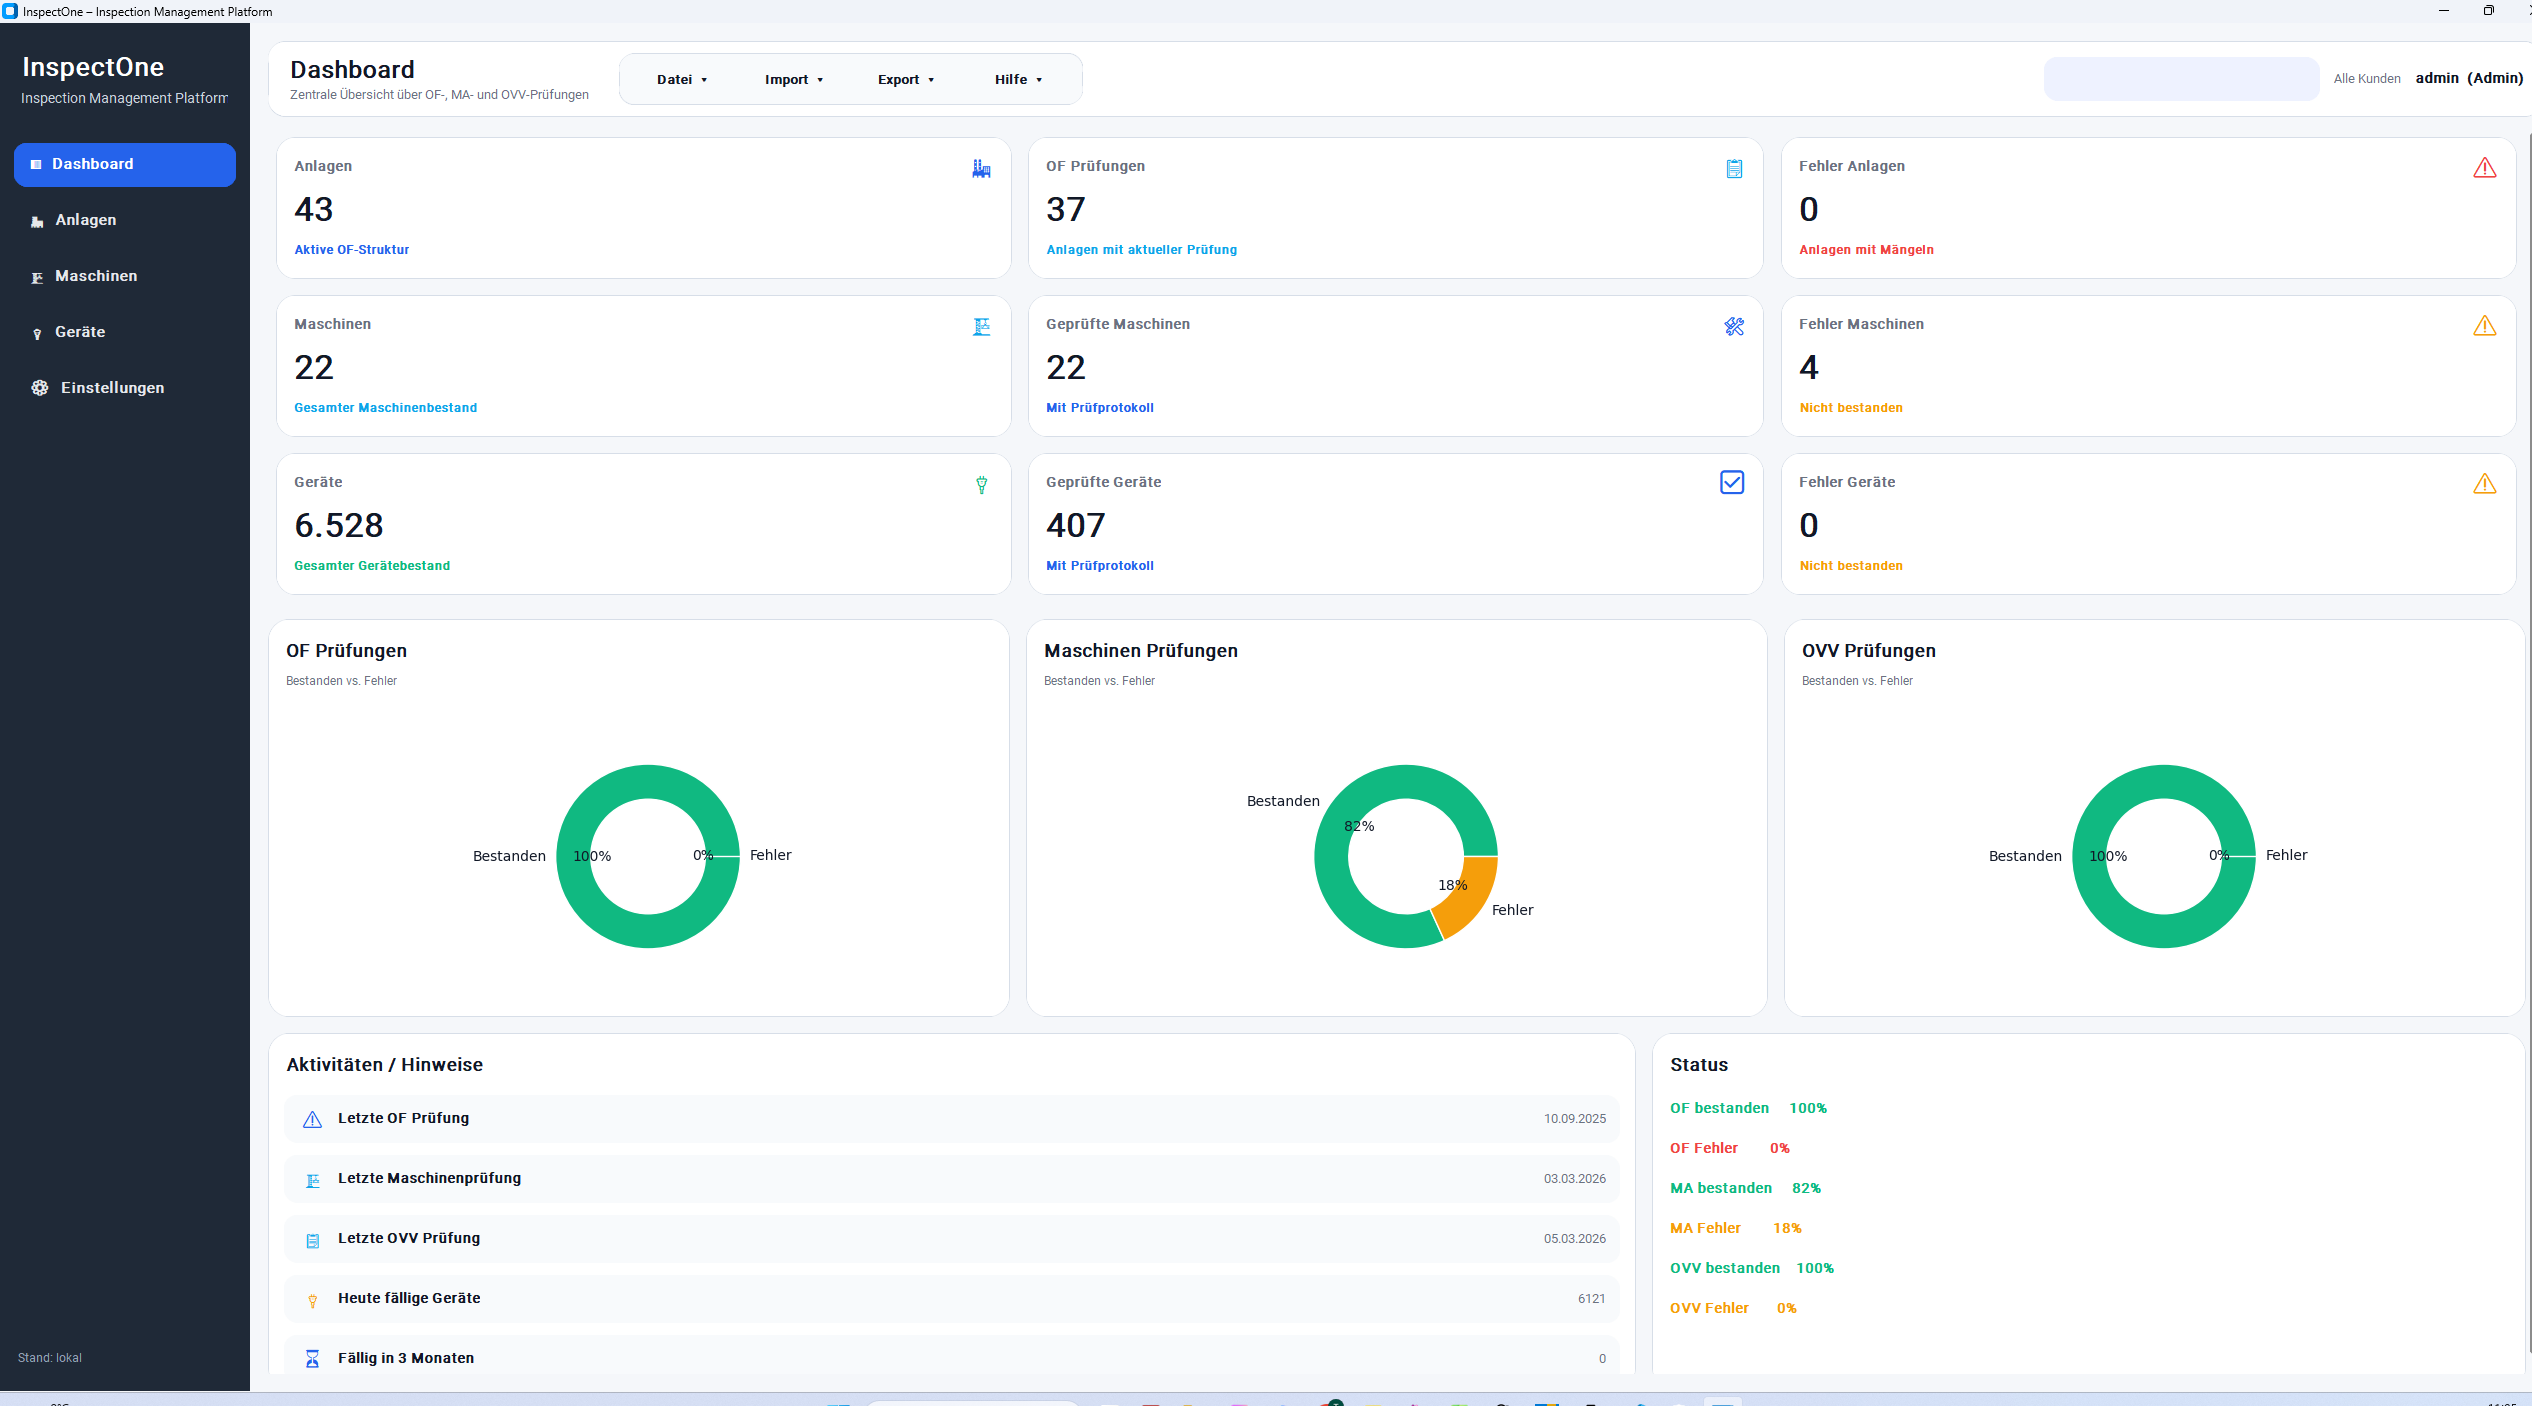
Task: Open Einstellungen via the gear icon
Action: (40, 388)
